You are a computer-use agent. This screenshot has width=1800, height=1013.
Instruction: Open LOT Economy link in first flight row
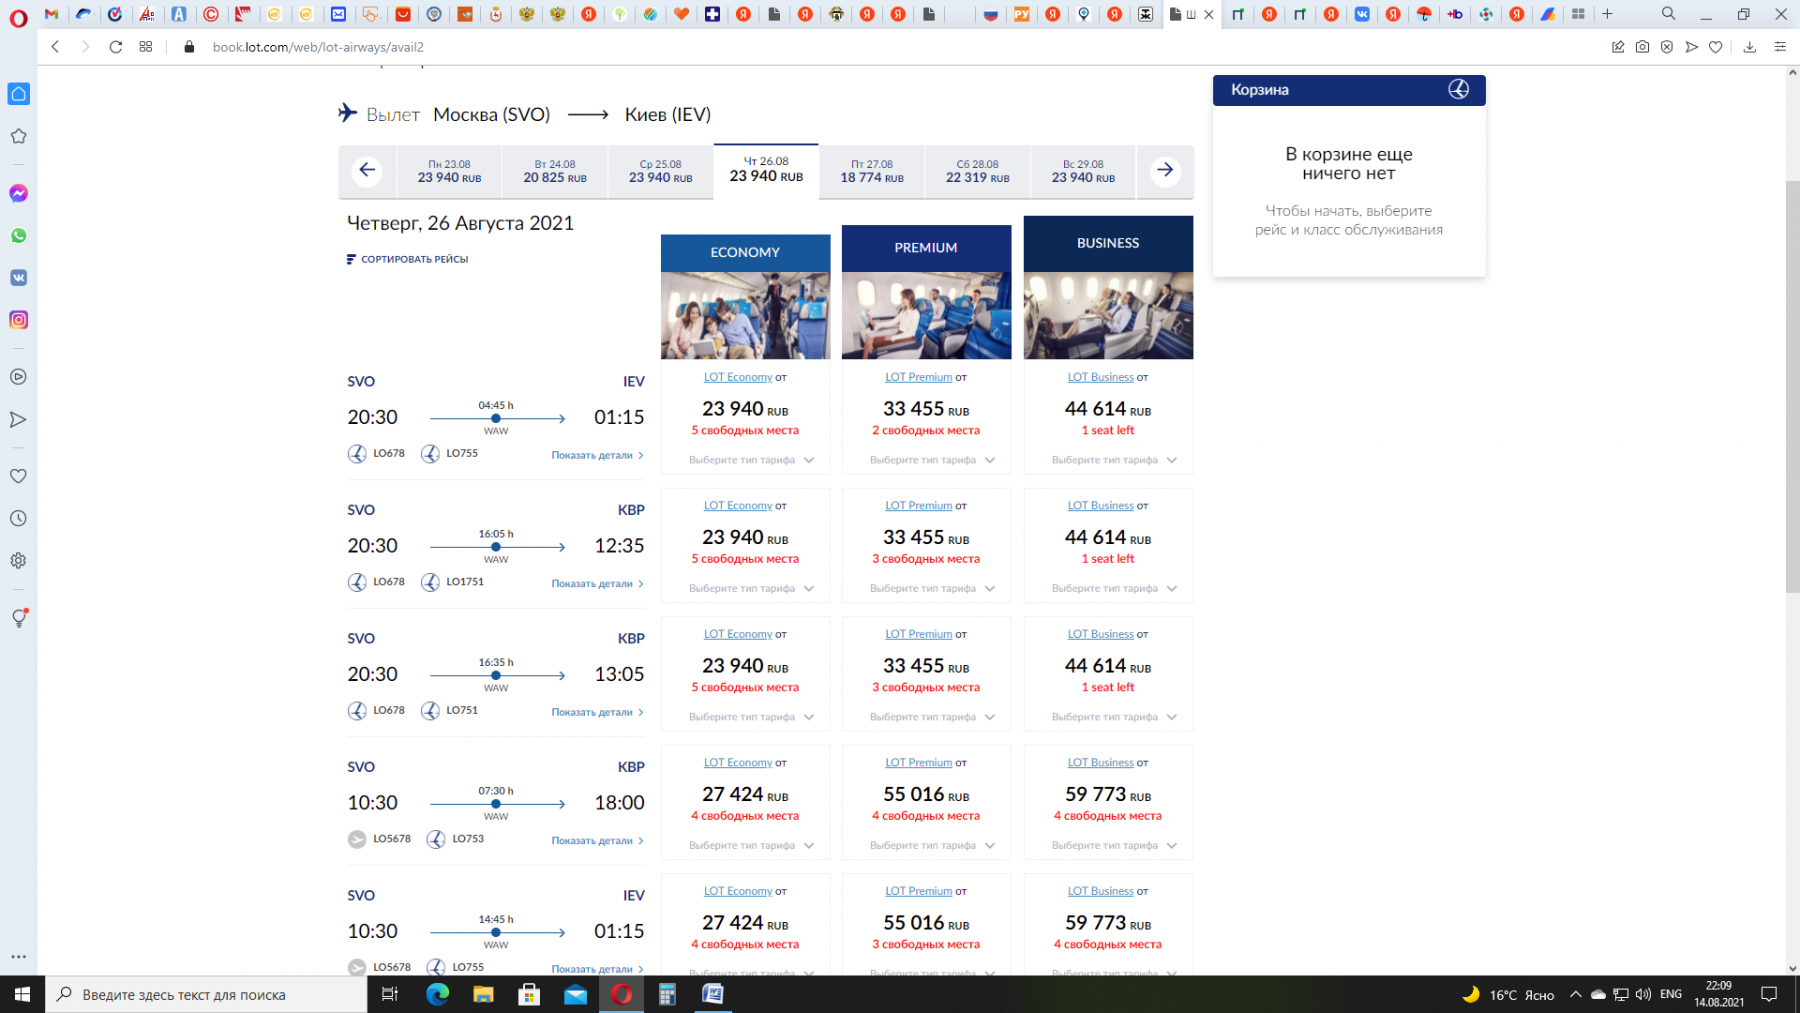pos(738,377)
